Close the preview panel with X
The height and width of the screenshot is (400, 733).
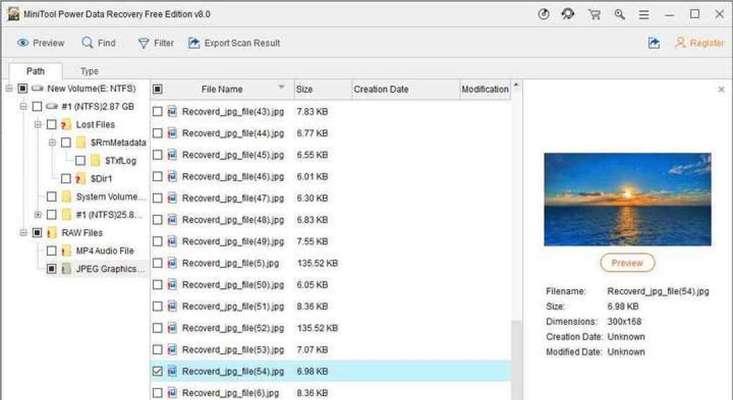(x=721, y=89)
